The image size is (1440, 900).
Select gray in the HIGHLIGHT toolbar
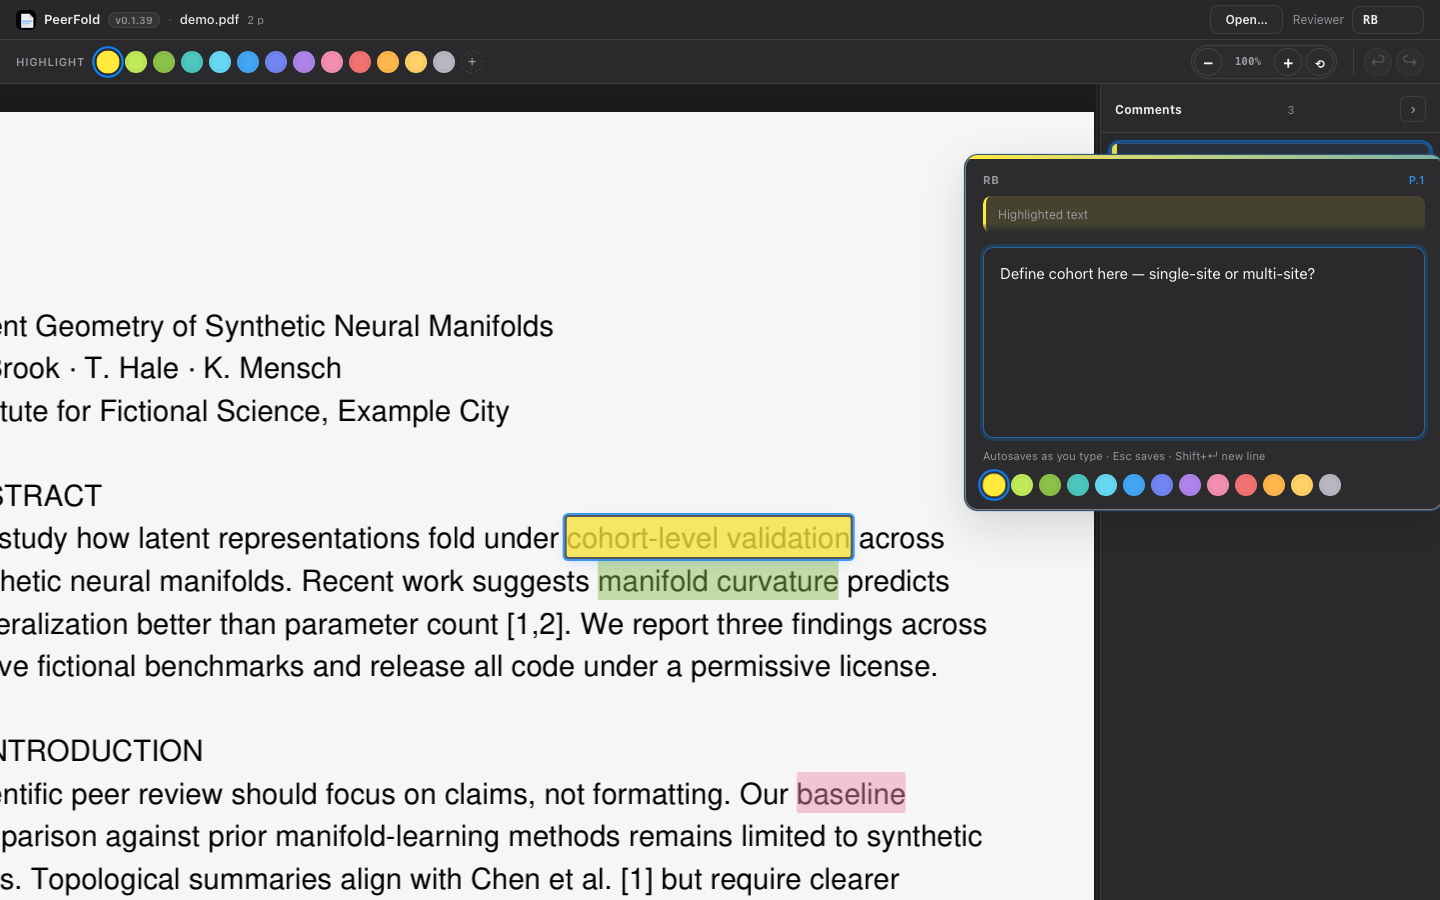(444, 62)
